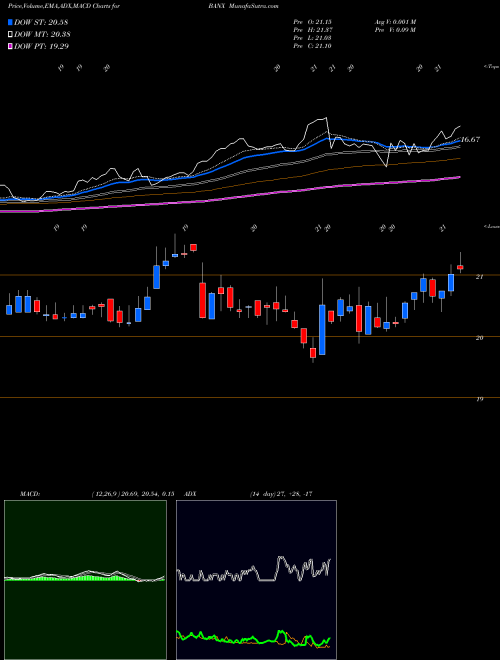Open the ADX indicator chart panel

point(256,580)
